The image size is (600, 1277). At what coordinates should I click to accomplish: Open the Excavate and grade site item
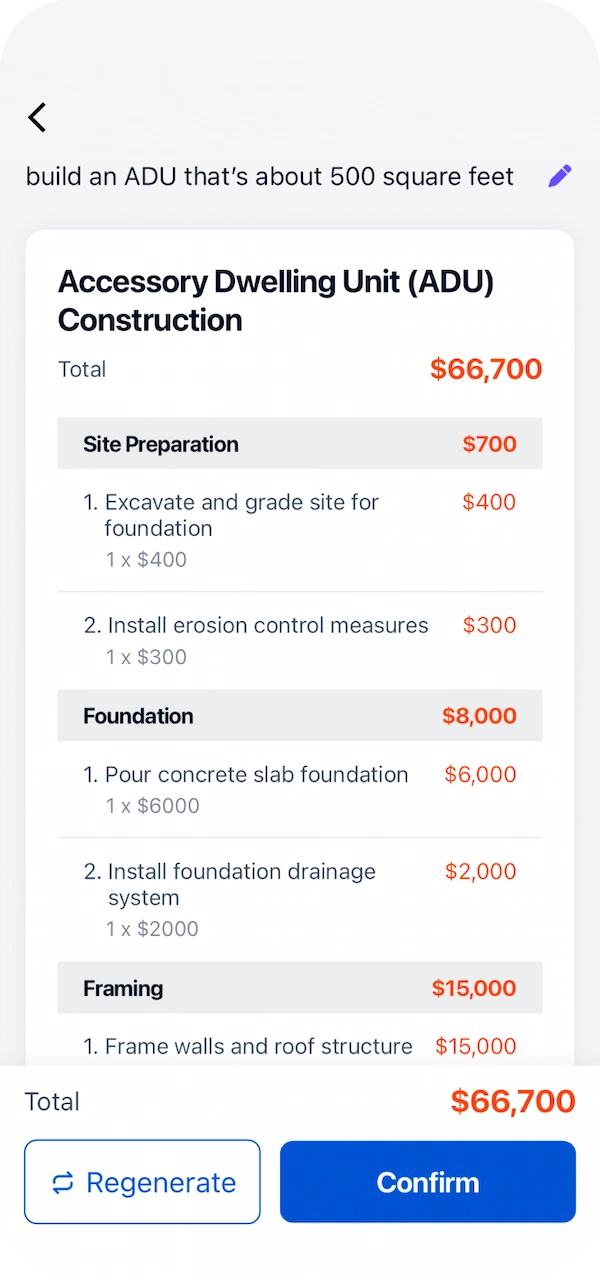240,515
